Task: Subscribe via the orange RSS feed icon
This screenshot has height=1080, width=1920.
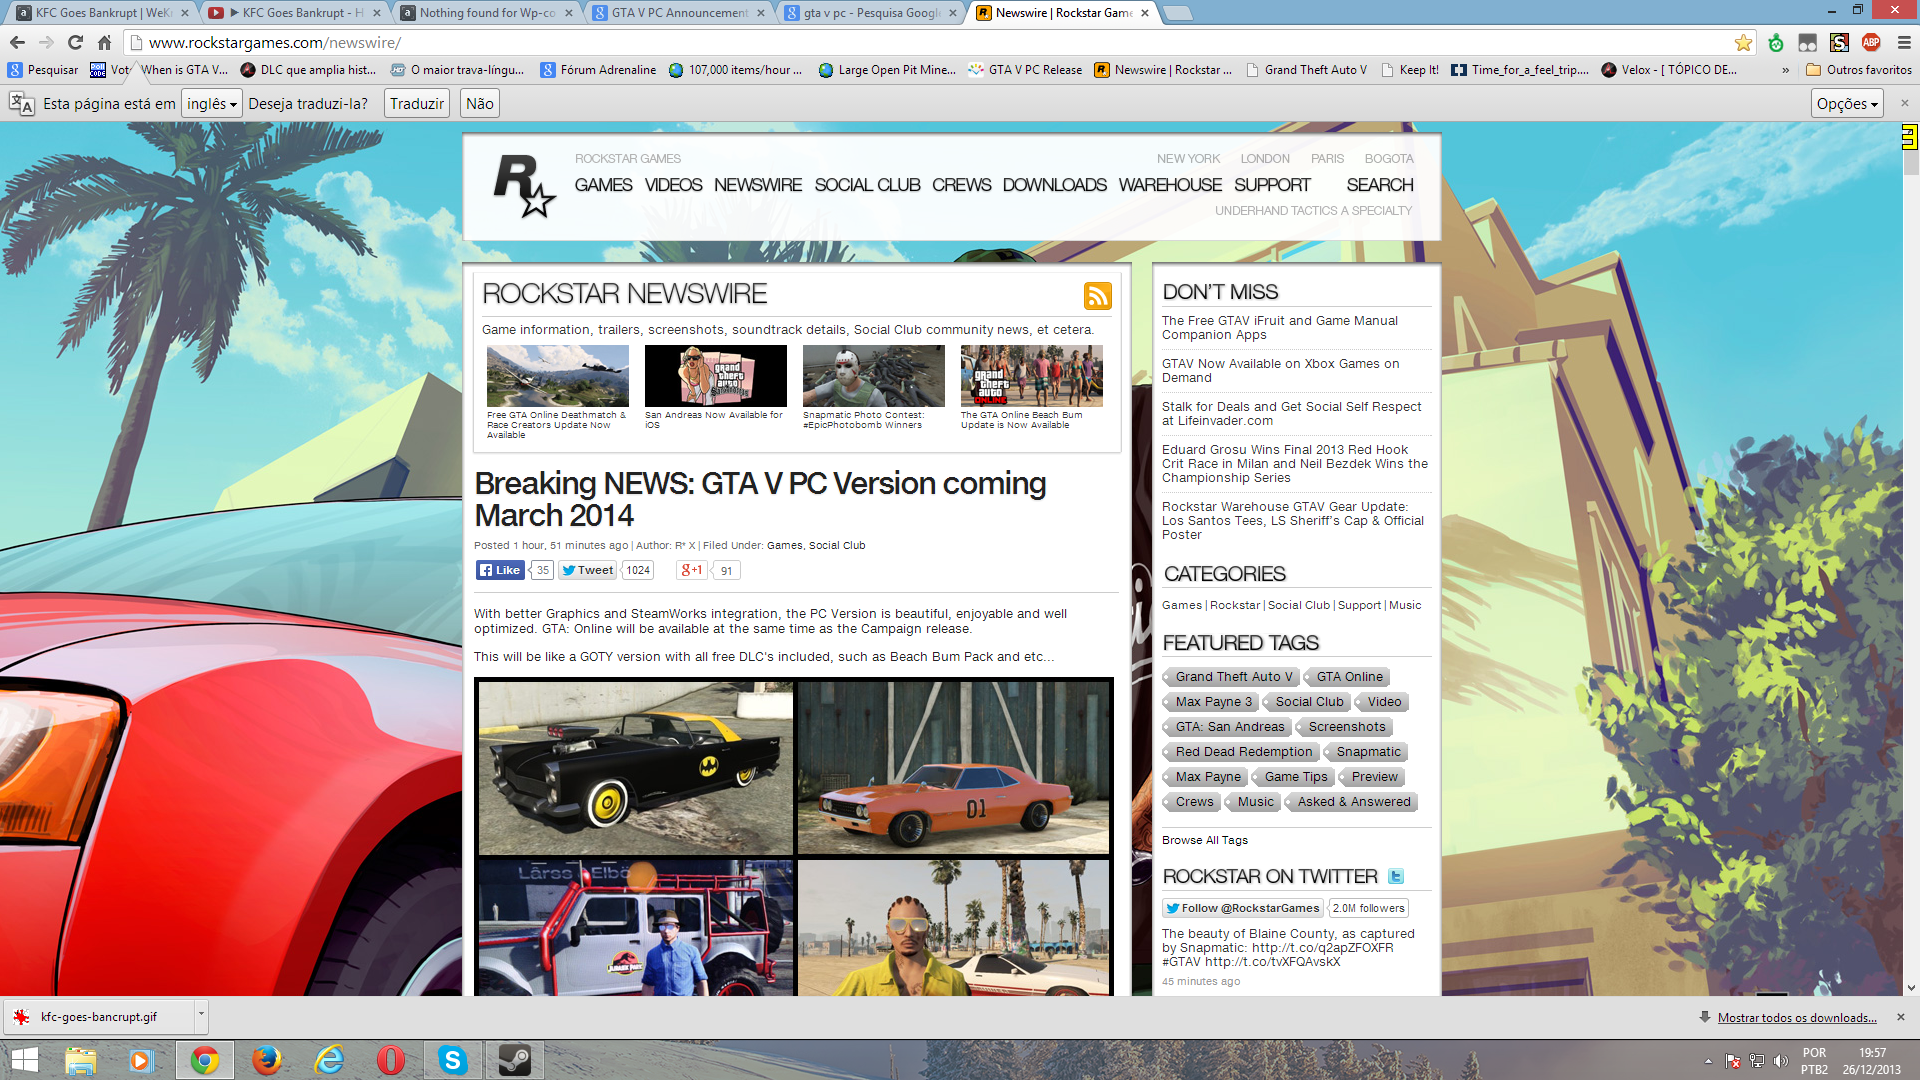Action: click(1098, 296)
